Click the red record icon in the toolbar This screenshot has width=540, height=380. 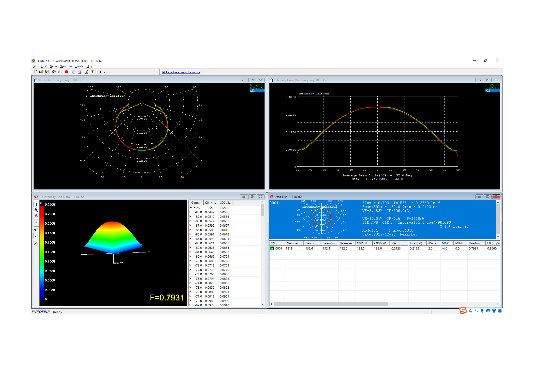tap(66, 72)
